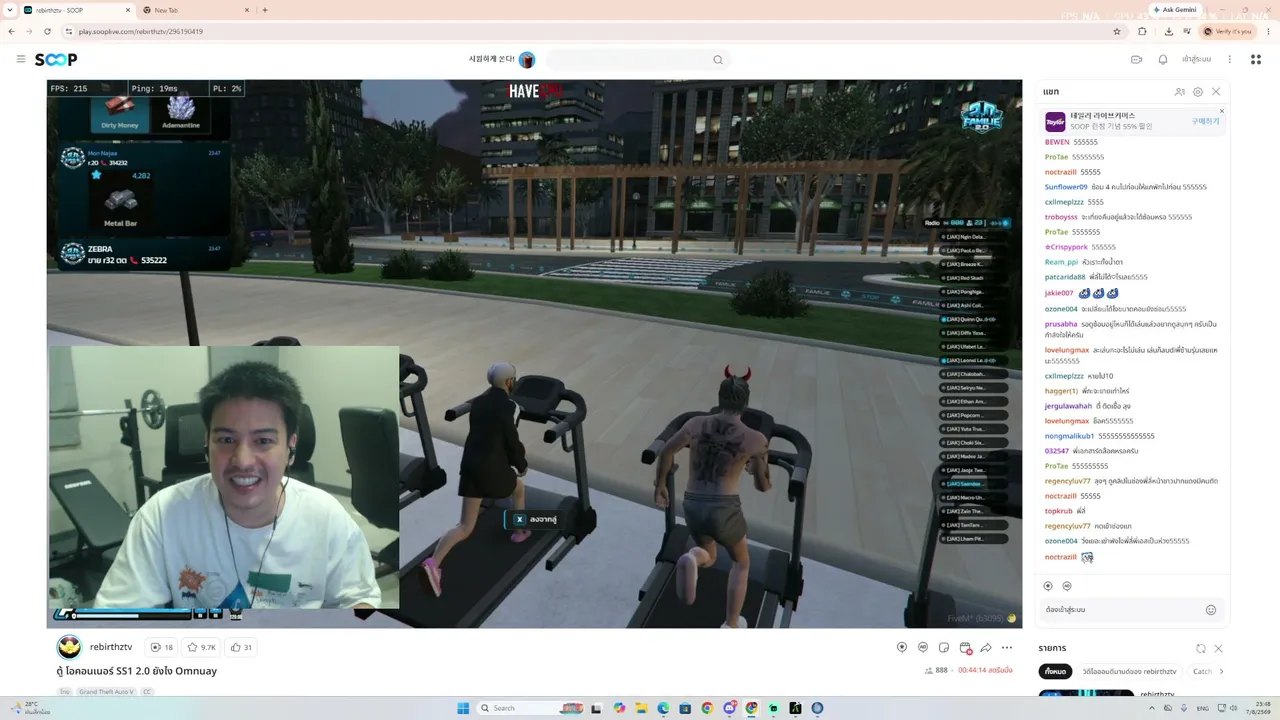The width and height of the screenshot is (1280, 720).
Task: Click the Windows taskbar search box
Action: [x=530, y=708]
